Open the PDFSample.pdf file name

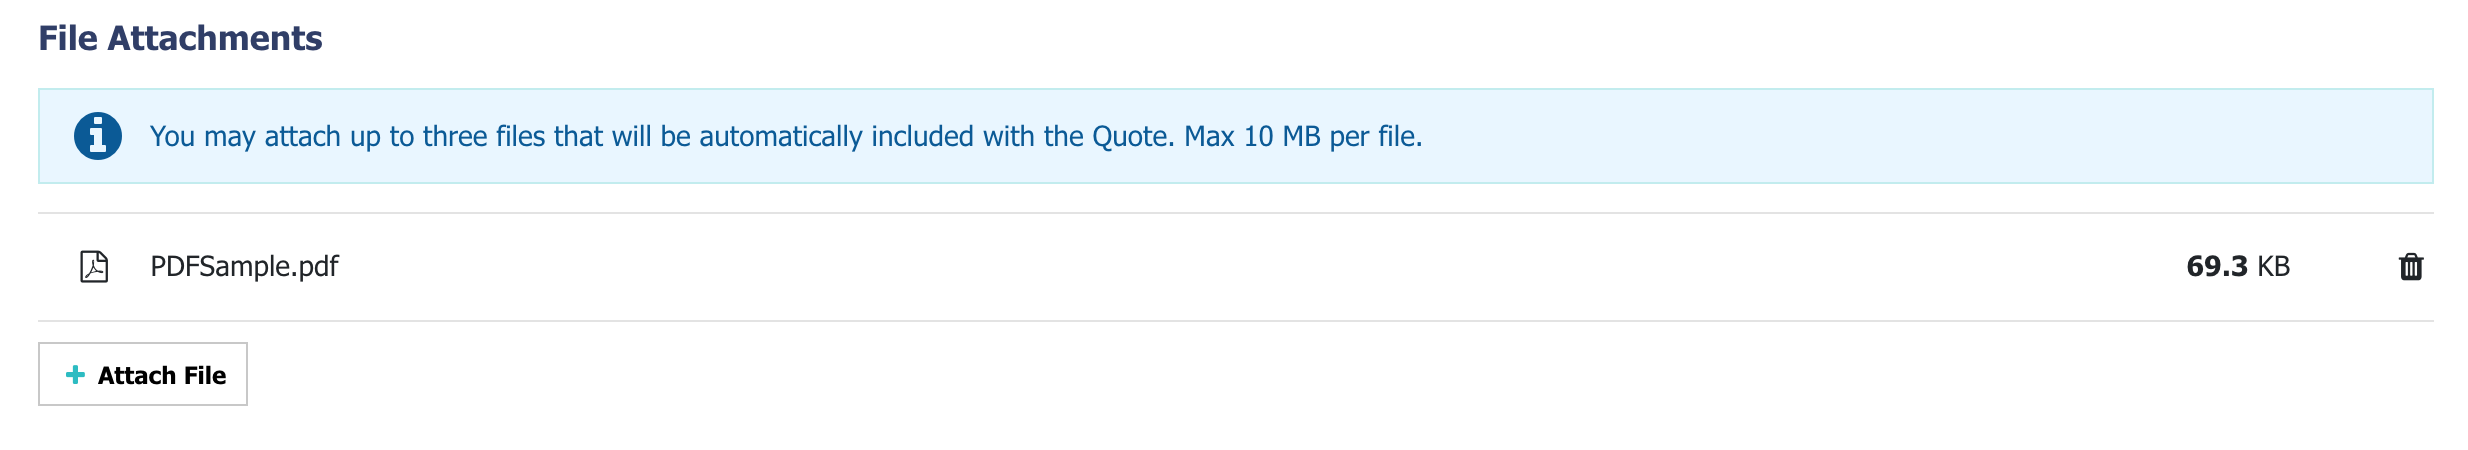pyautogui.click(x=244, y=267)
